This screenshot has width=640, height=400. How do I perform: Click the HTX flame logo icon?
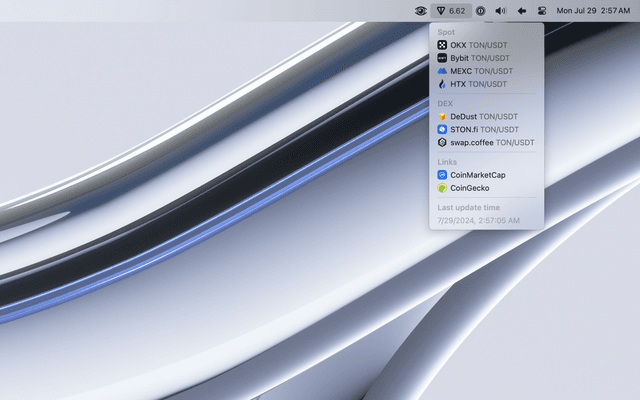pyautogui.click(x=442, y=84)
